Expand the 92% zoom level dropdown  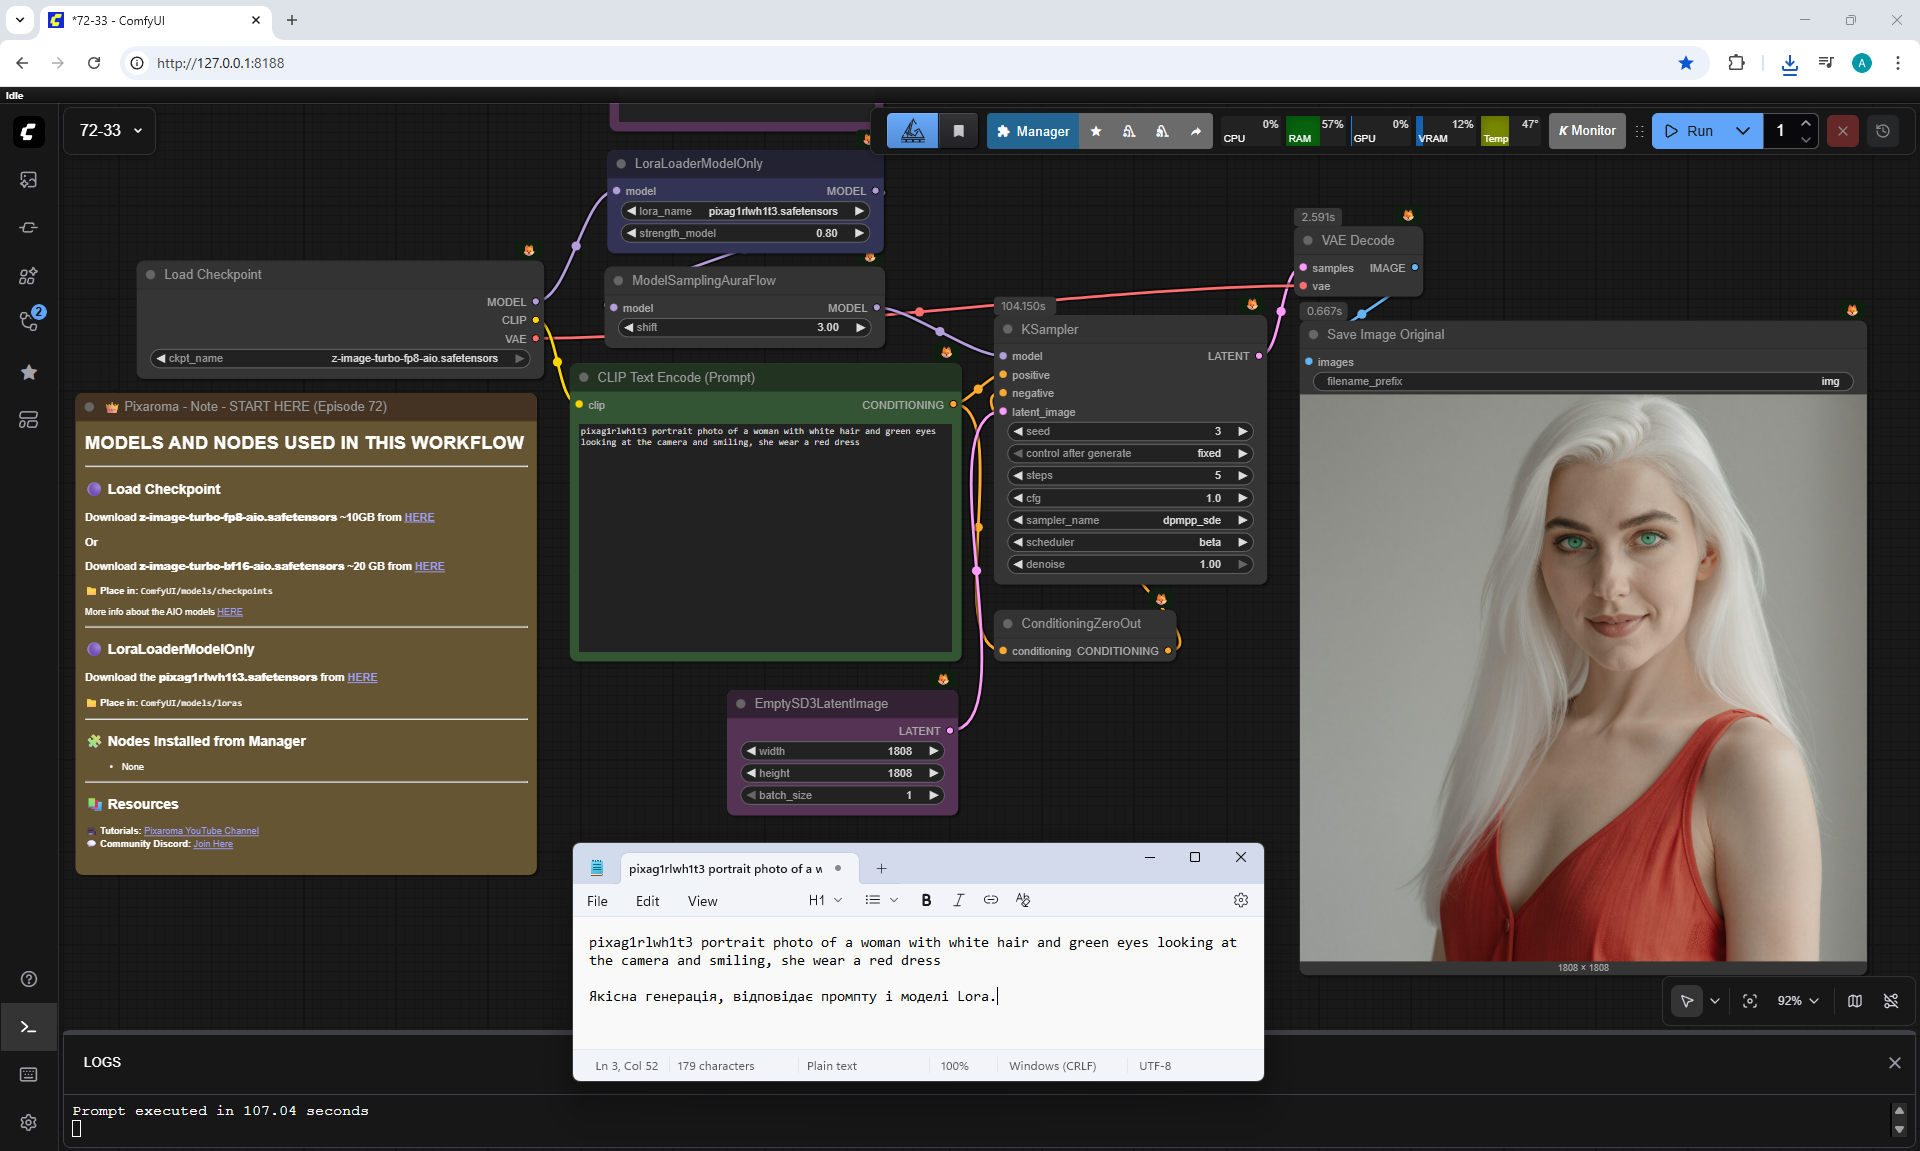[1797, 1001]
